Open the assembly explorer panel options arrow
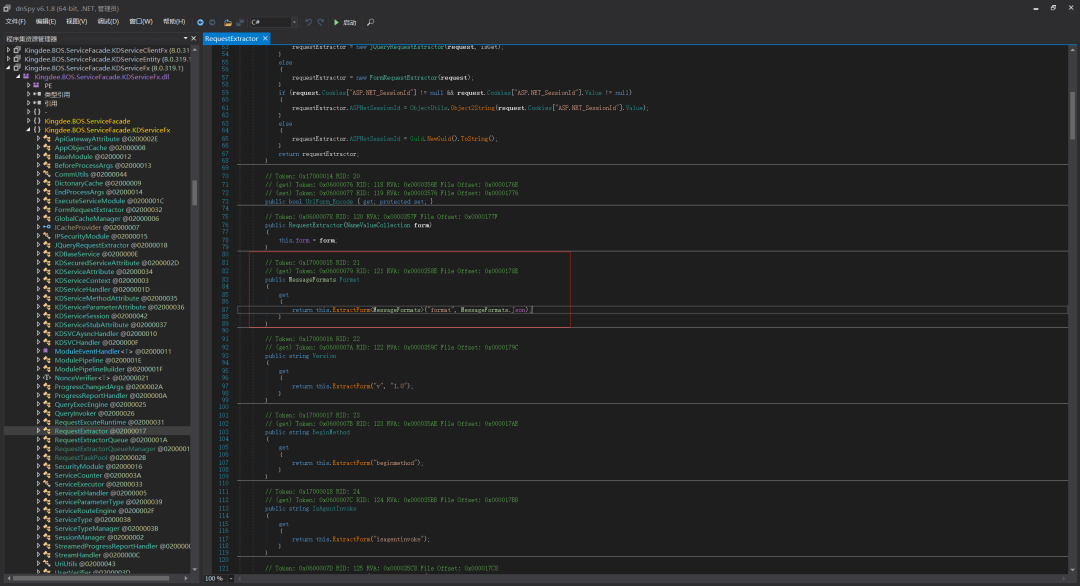The image size is (1080, 586). (185, 39)
